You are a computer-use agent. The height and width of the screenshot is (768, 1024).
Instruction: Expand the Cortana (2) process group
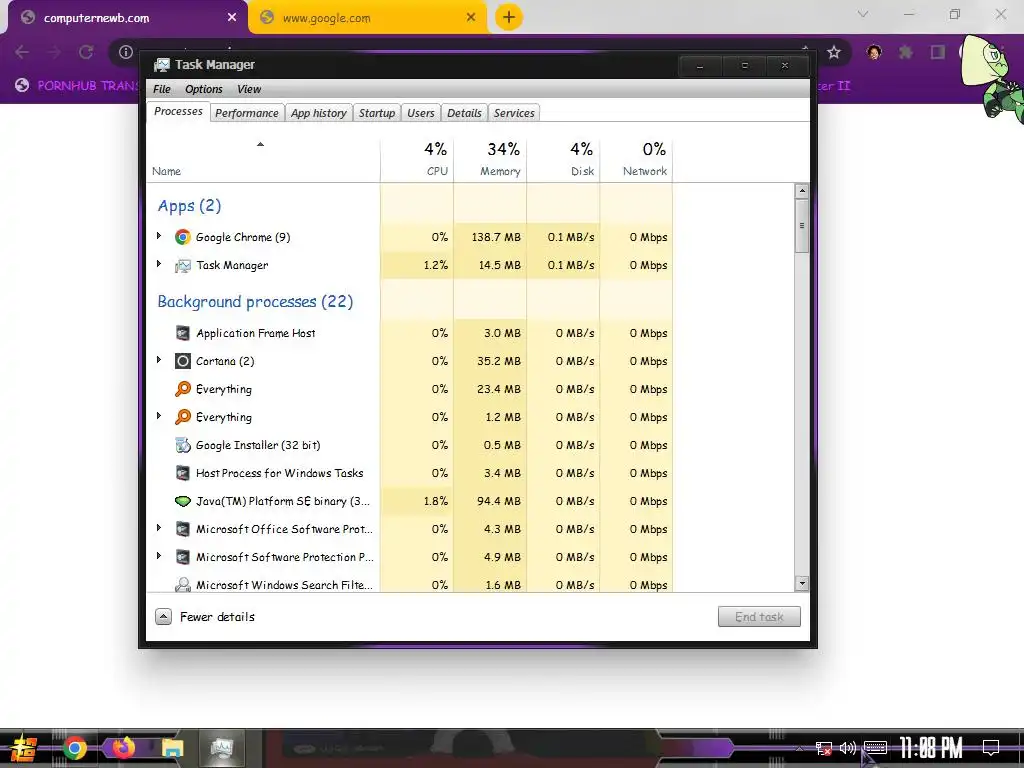(x=159, y=360)
